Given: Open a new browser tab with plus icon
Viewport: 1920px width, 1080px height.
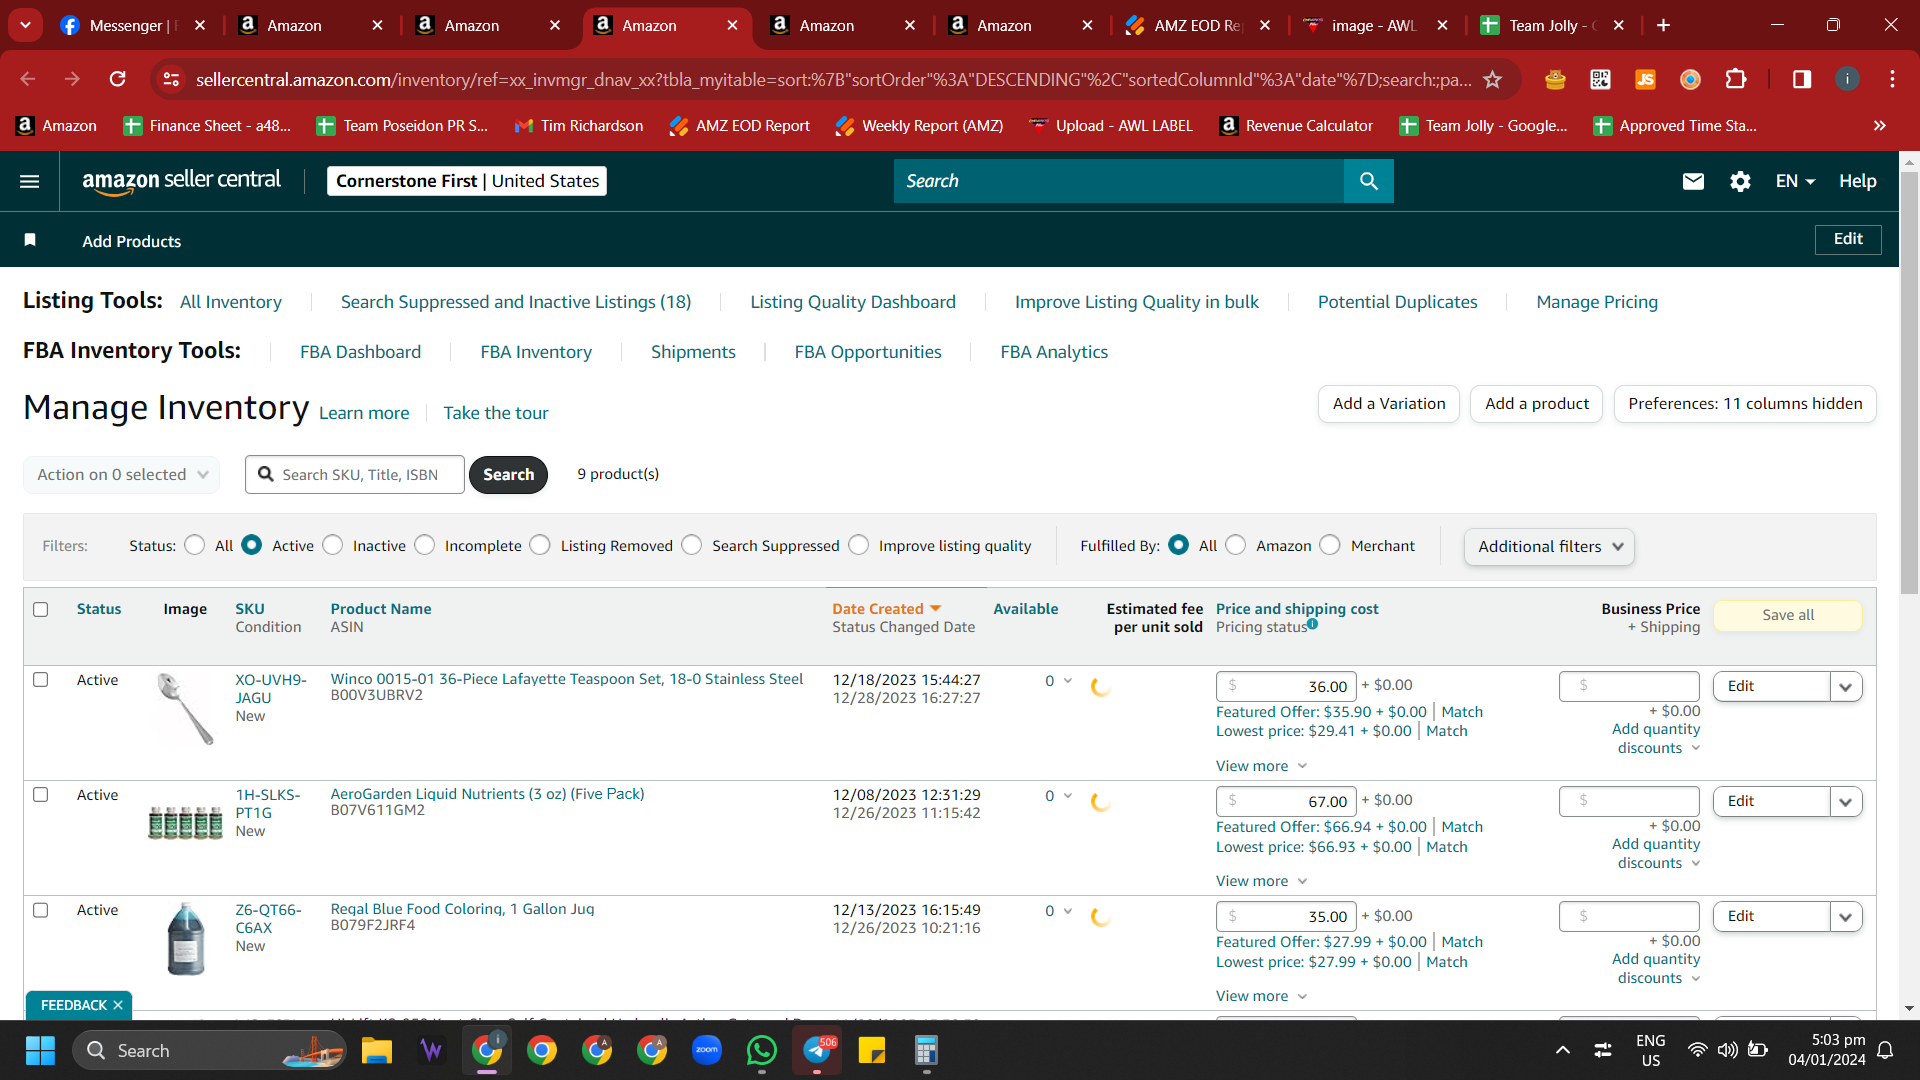Looking at the screenshot, I should (x=1664, y=25).
